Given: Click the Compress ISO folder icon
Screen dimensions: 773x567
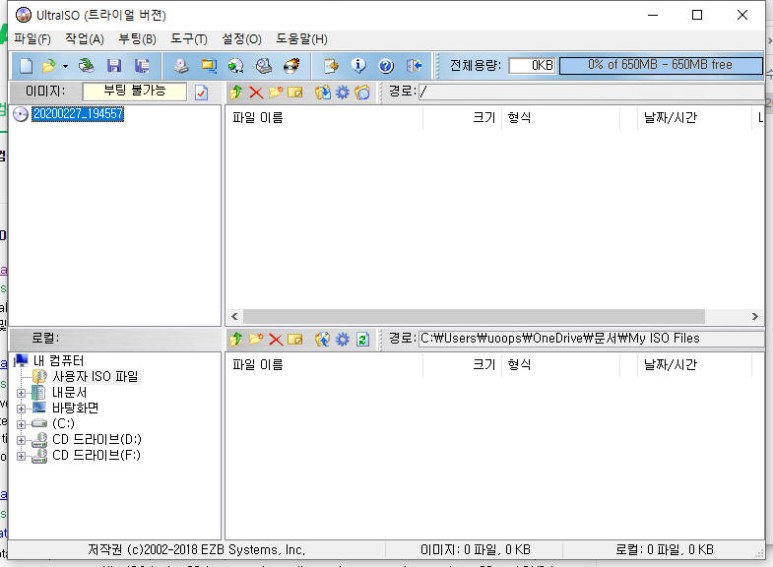Looking at the screenshot, I should click(209, 66).
